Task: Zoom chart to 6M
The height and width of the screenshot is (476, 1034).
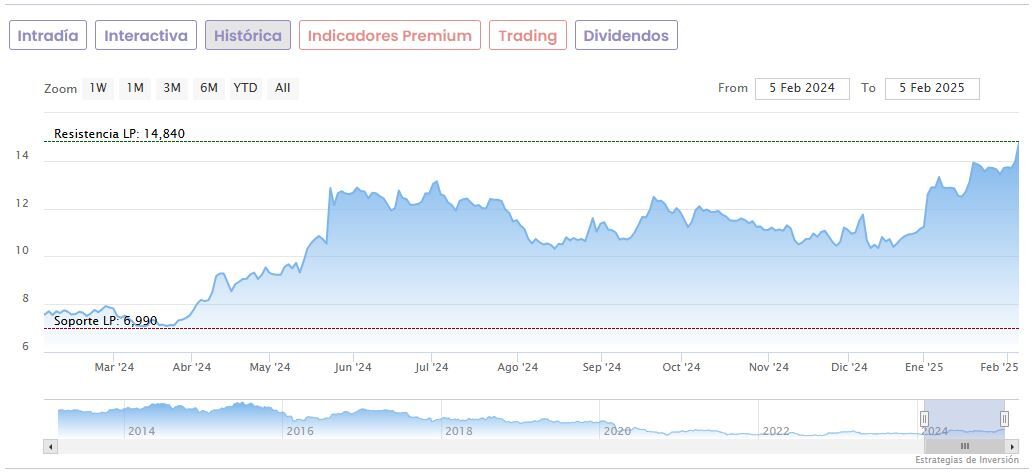Action: click(x=208, y=88)
